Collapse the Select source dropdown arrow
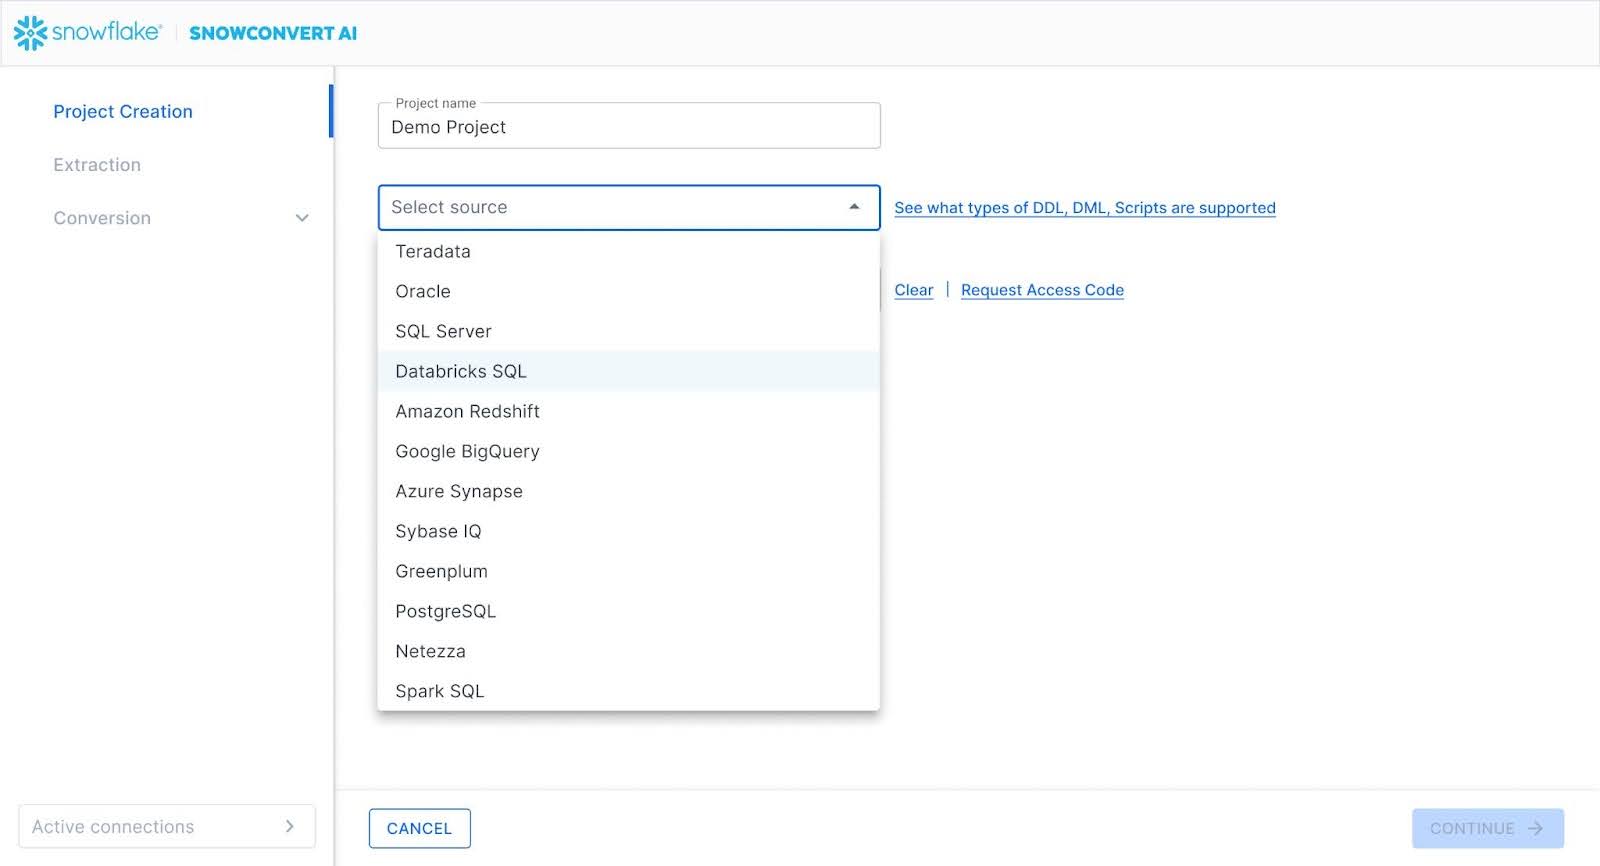Screen dimensions: 1600x866 [854, 207]
